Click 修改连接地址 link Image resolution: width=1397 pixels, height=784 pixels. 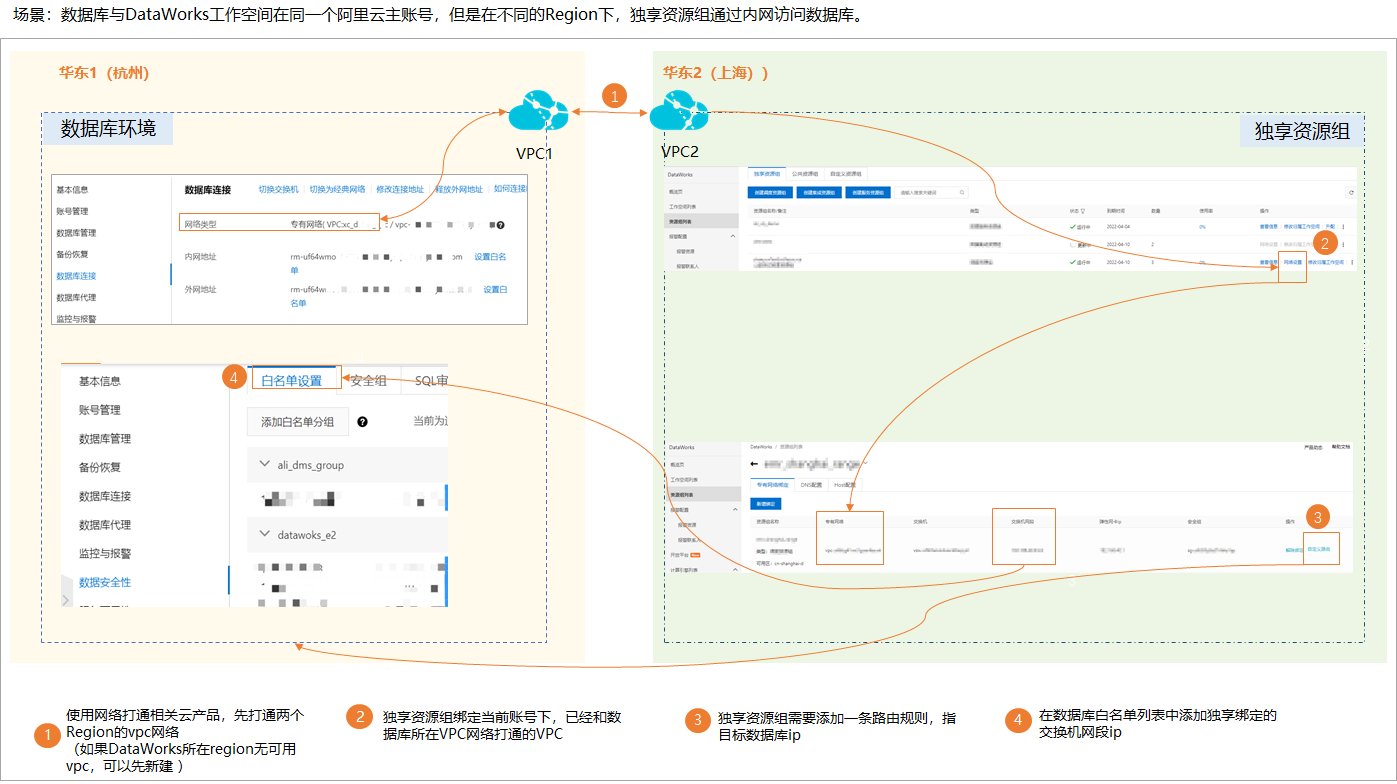(400, 189)
